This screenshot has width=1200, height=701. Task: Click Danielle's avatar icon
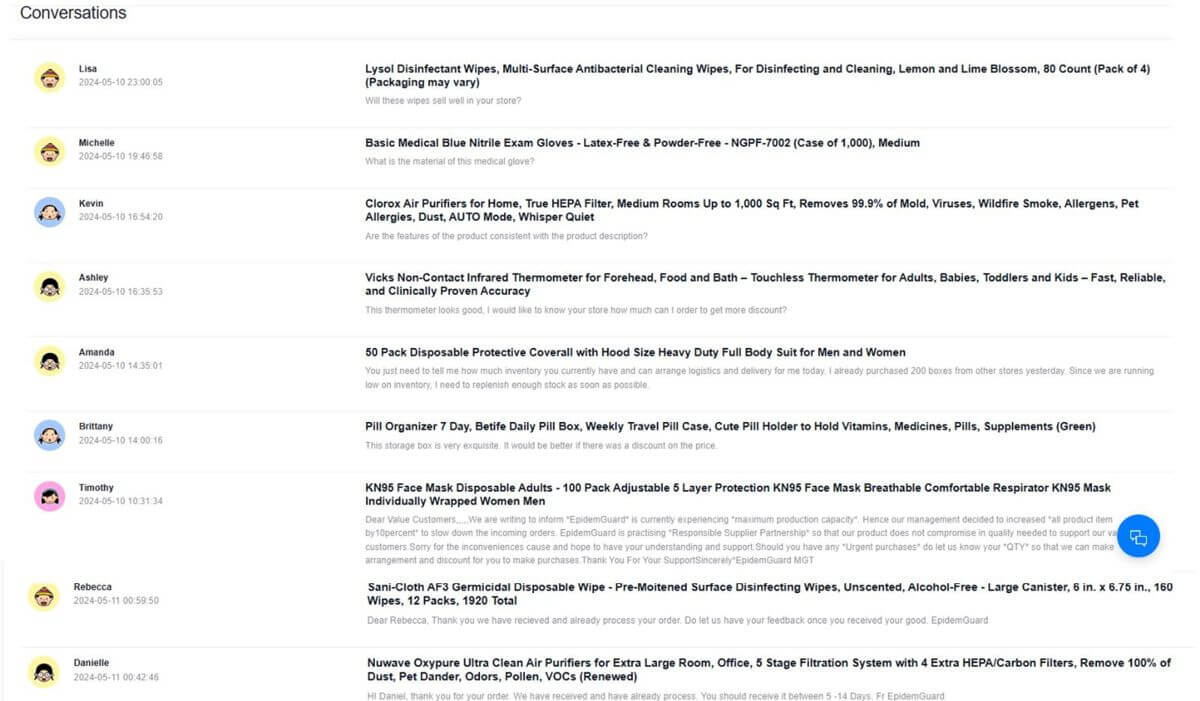point(44,671)
